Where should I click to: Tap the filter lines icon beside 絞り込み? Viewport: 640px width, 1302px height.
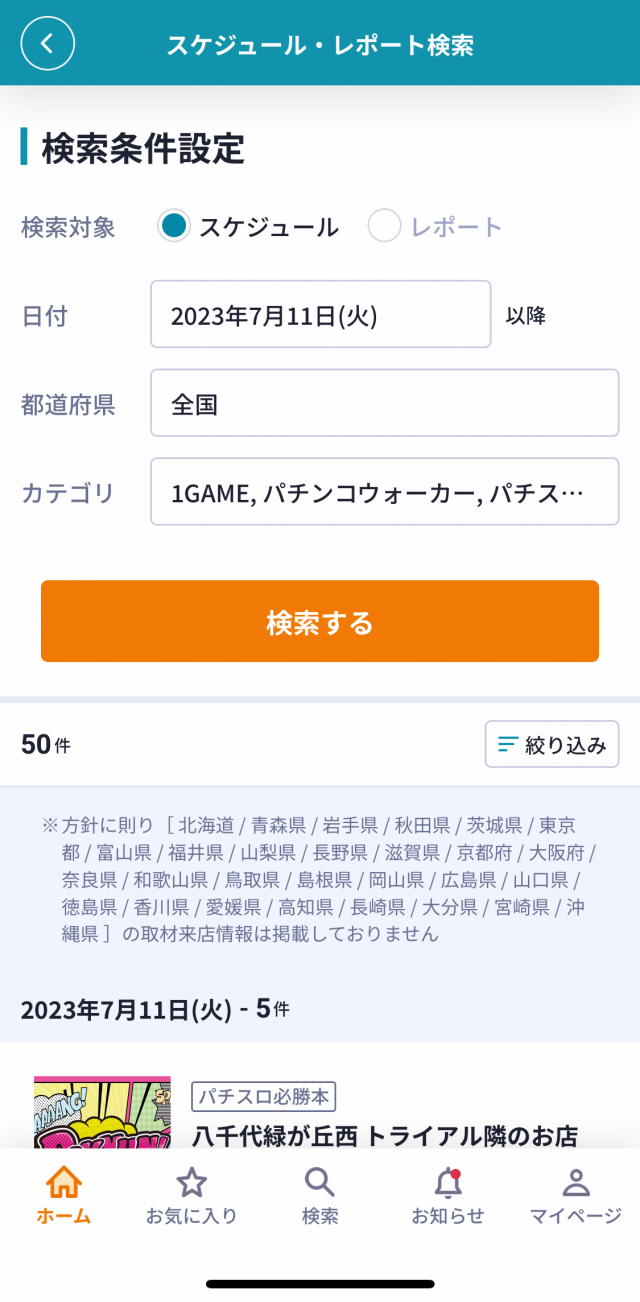(x=508, y=744)
